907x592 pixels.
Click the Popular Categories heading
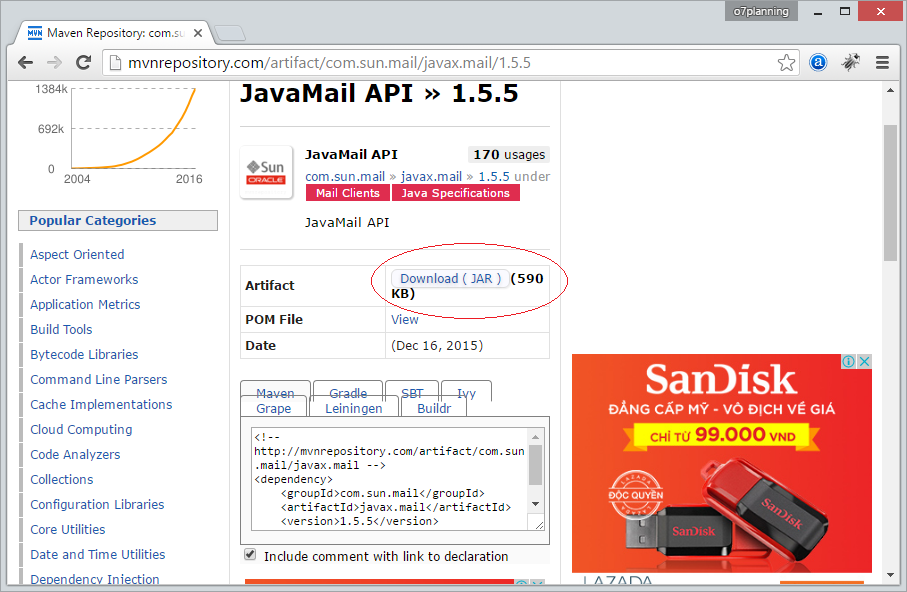point(118,220)
